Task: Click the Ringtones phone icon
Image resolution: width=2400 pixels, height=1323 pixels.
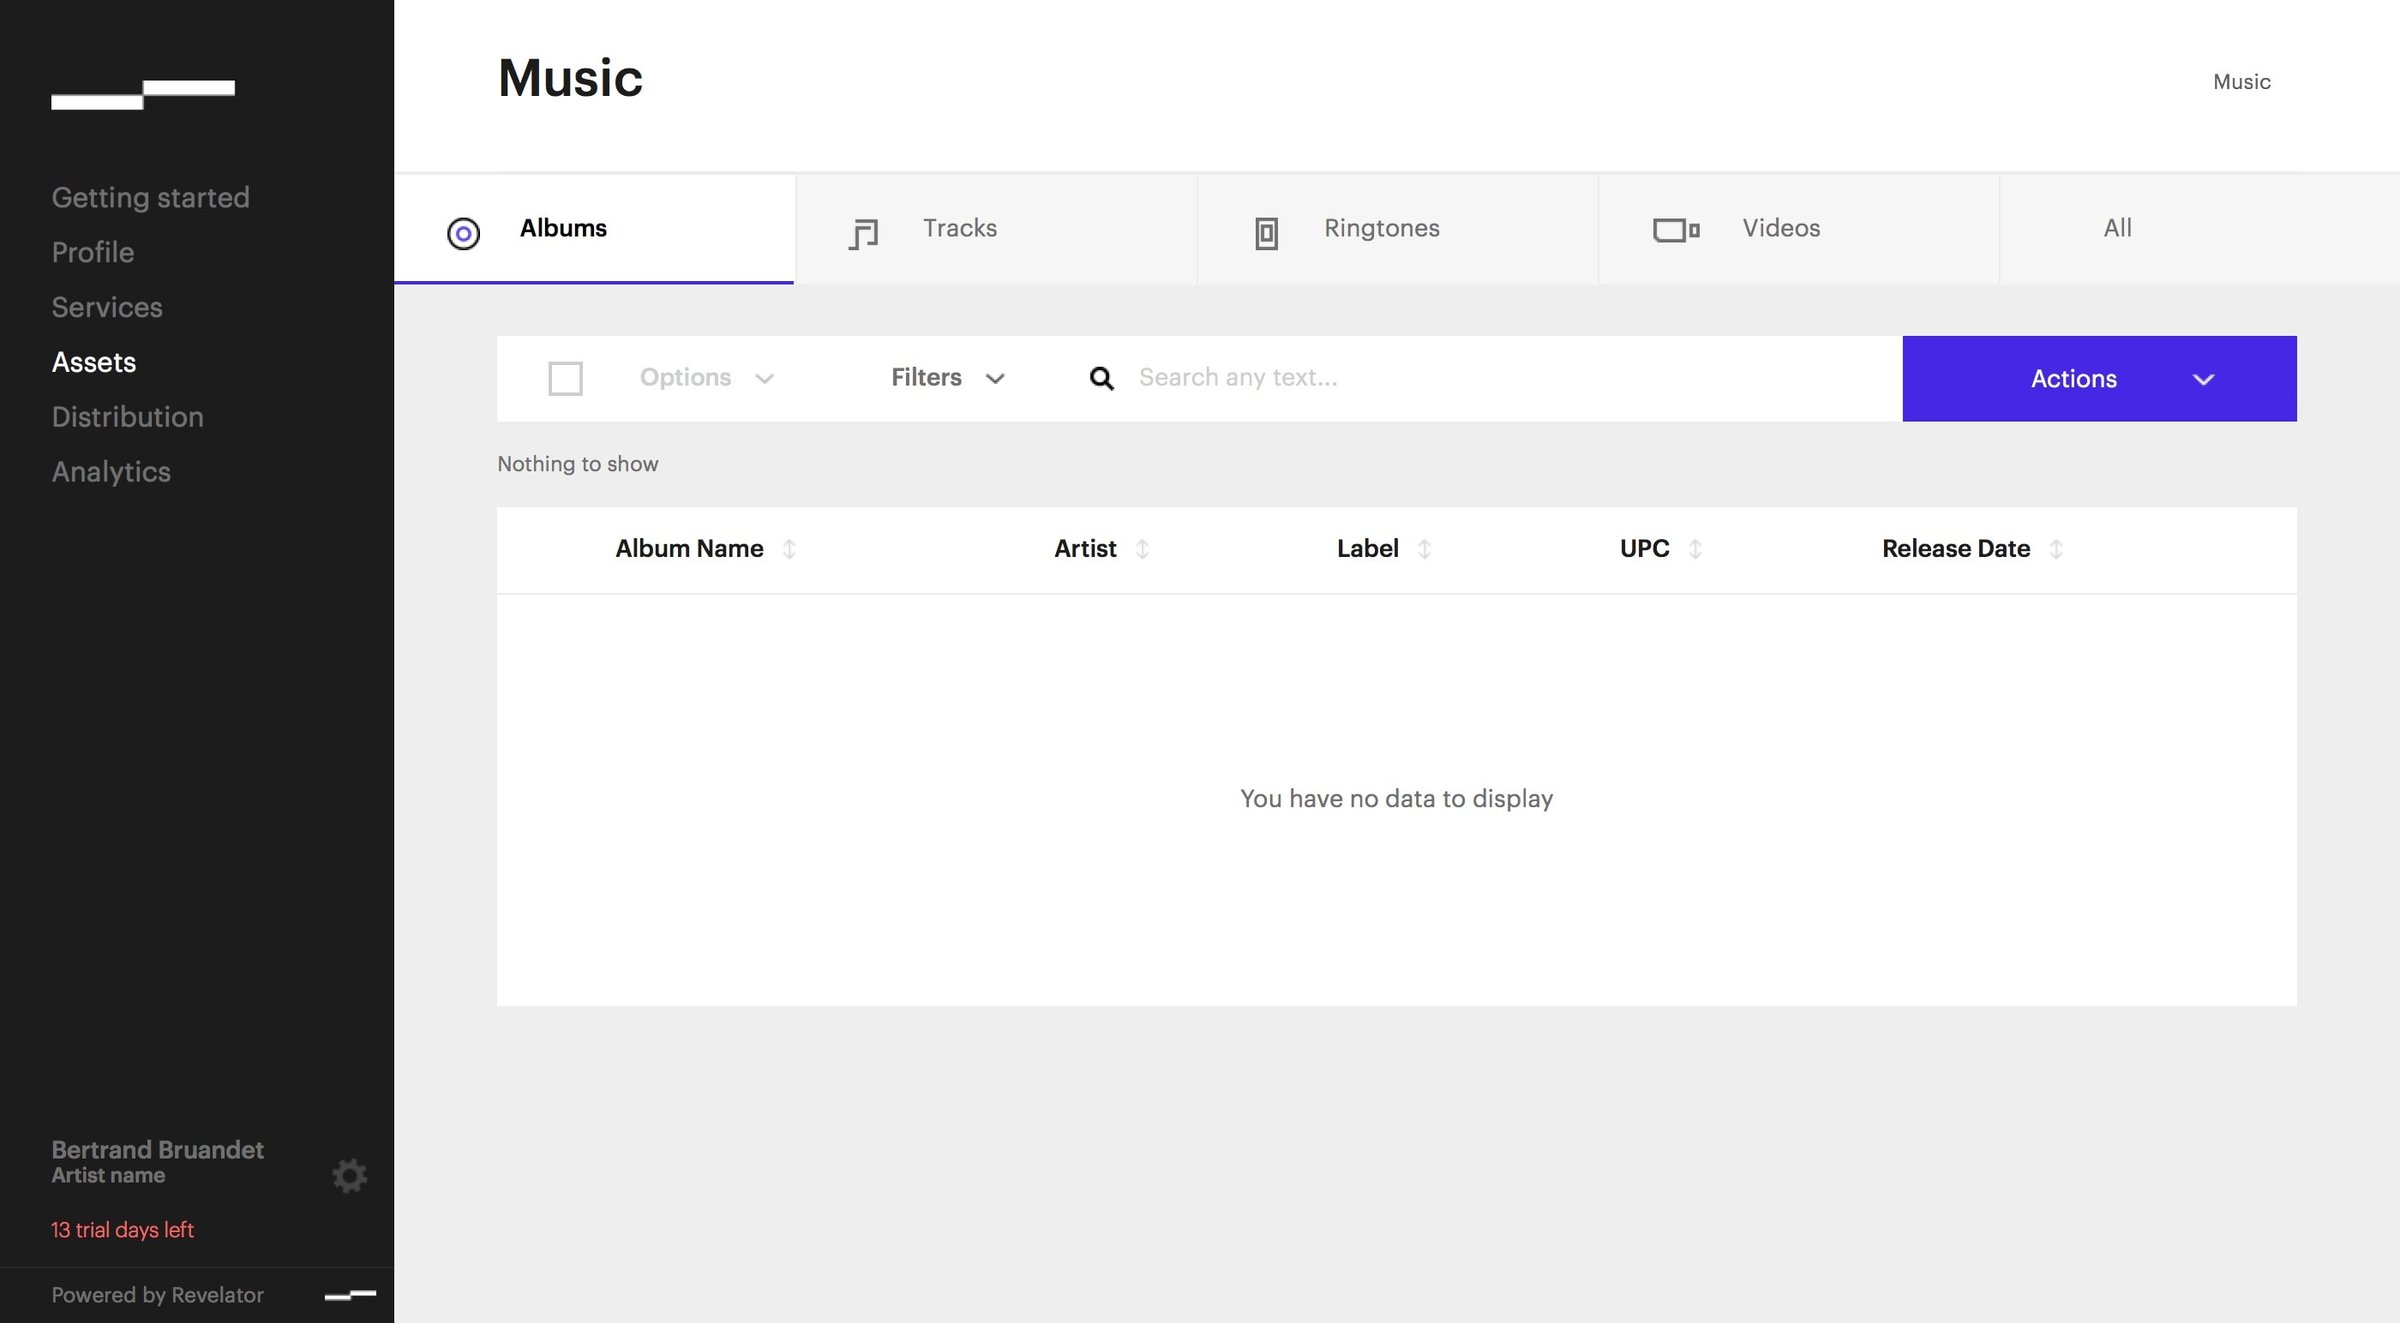Action: click(1266, 233)
